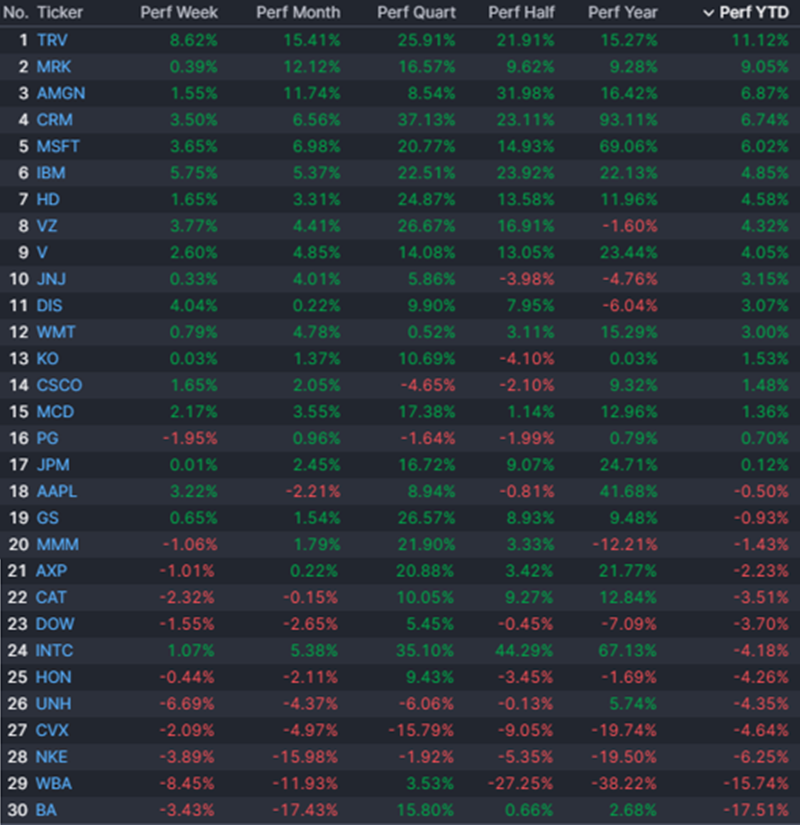This screenshot has width=800, height=825.
Task: Select MMM's -12.21% Perf Year value
Action: pos(625,544)
